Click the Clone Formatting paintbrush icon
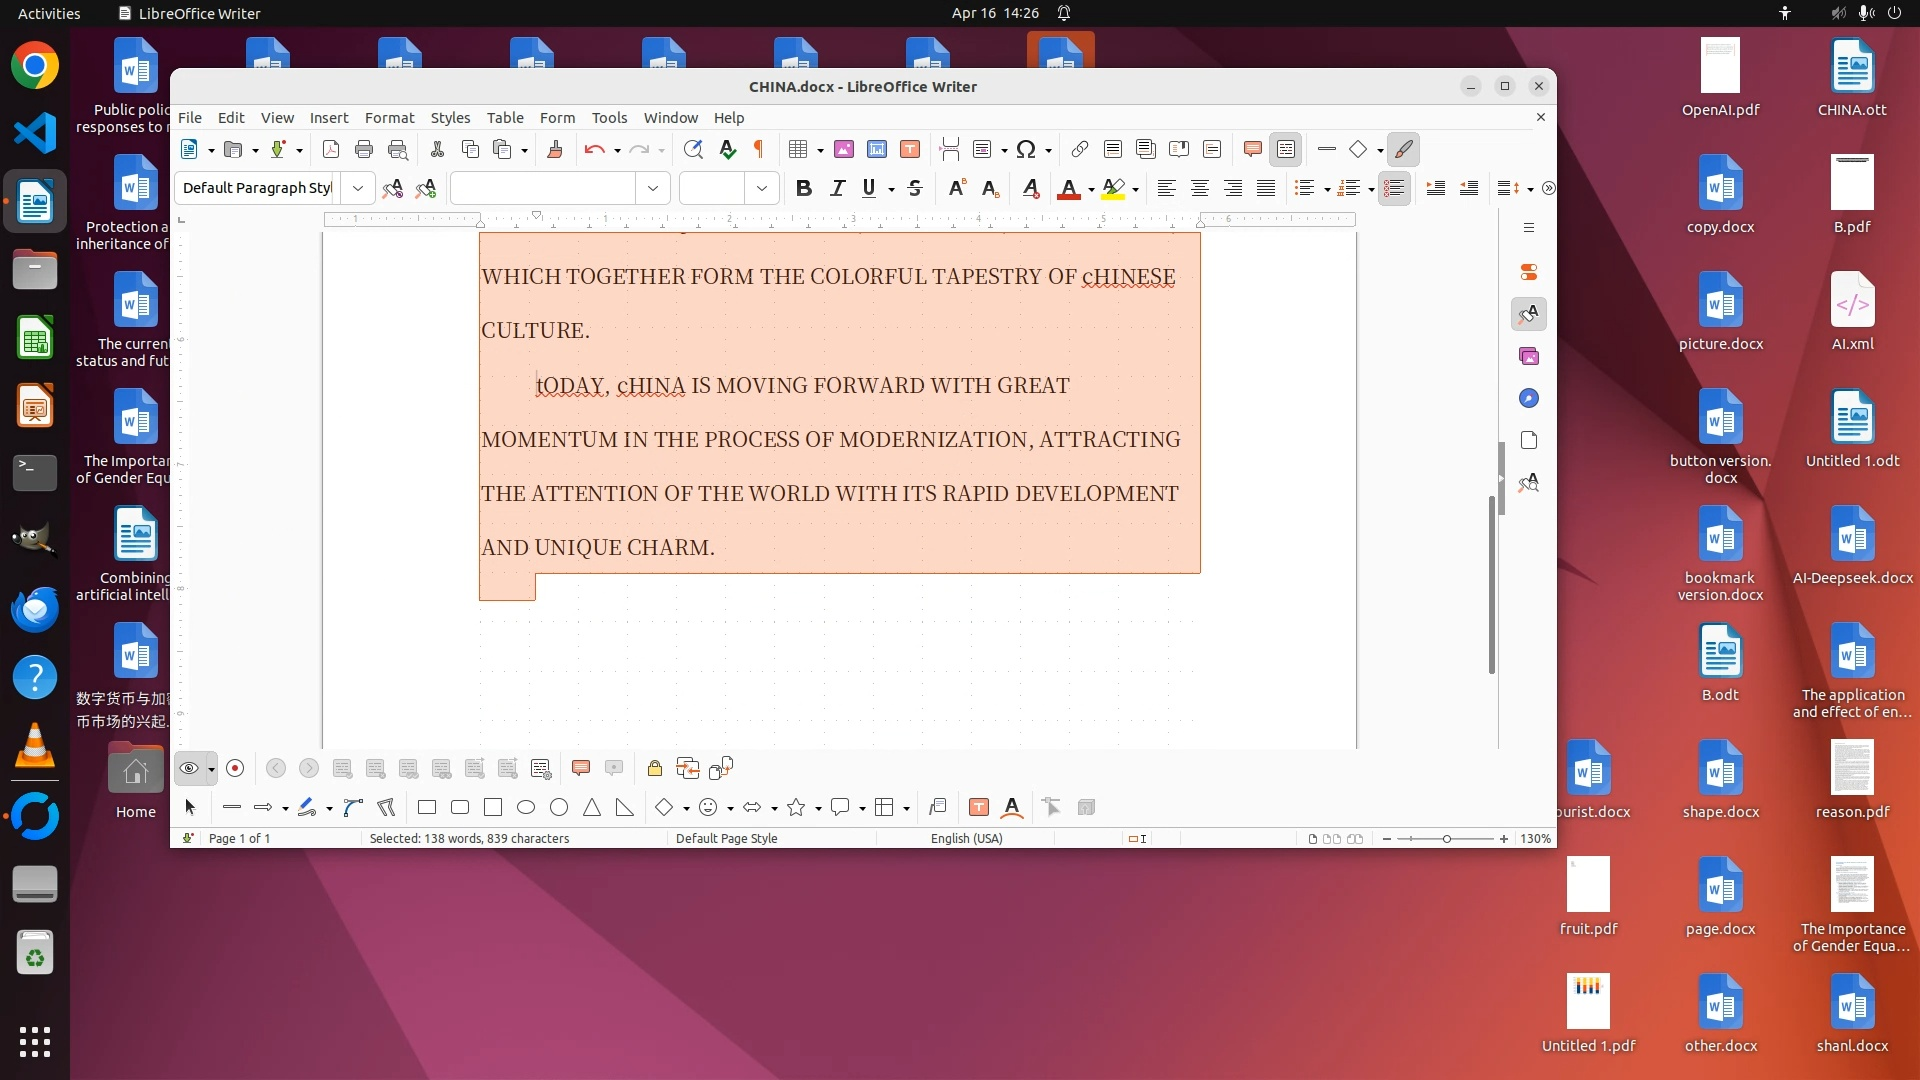Screen dimensions: 1920x1080 555,150
